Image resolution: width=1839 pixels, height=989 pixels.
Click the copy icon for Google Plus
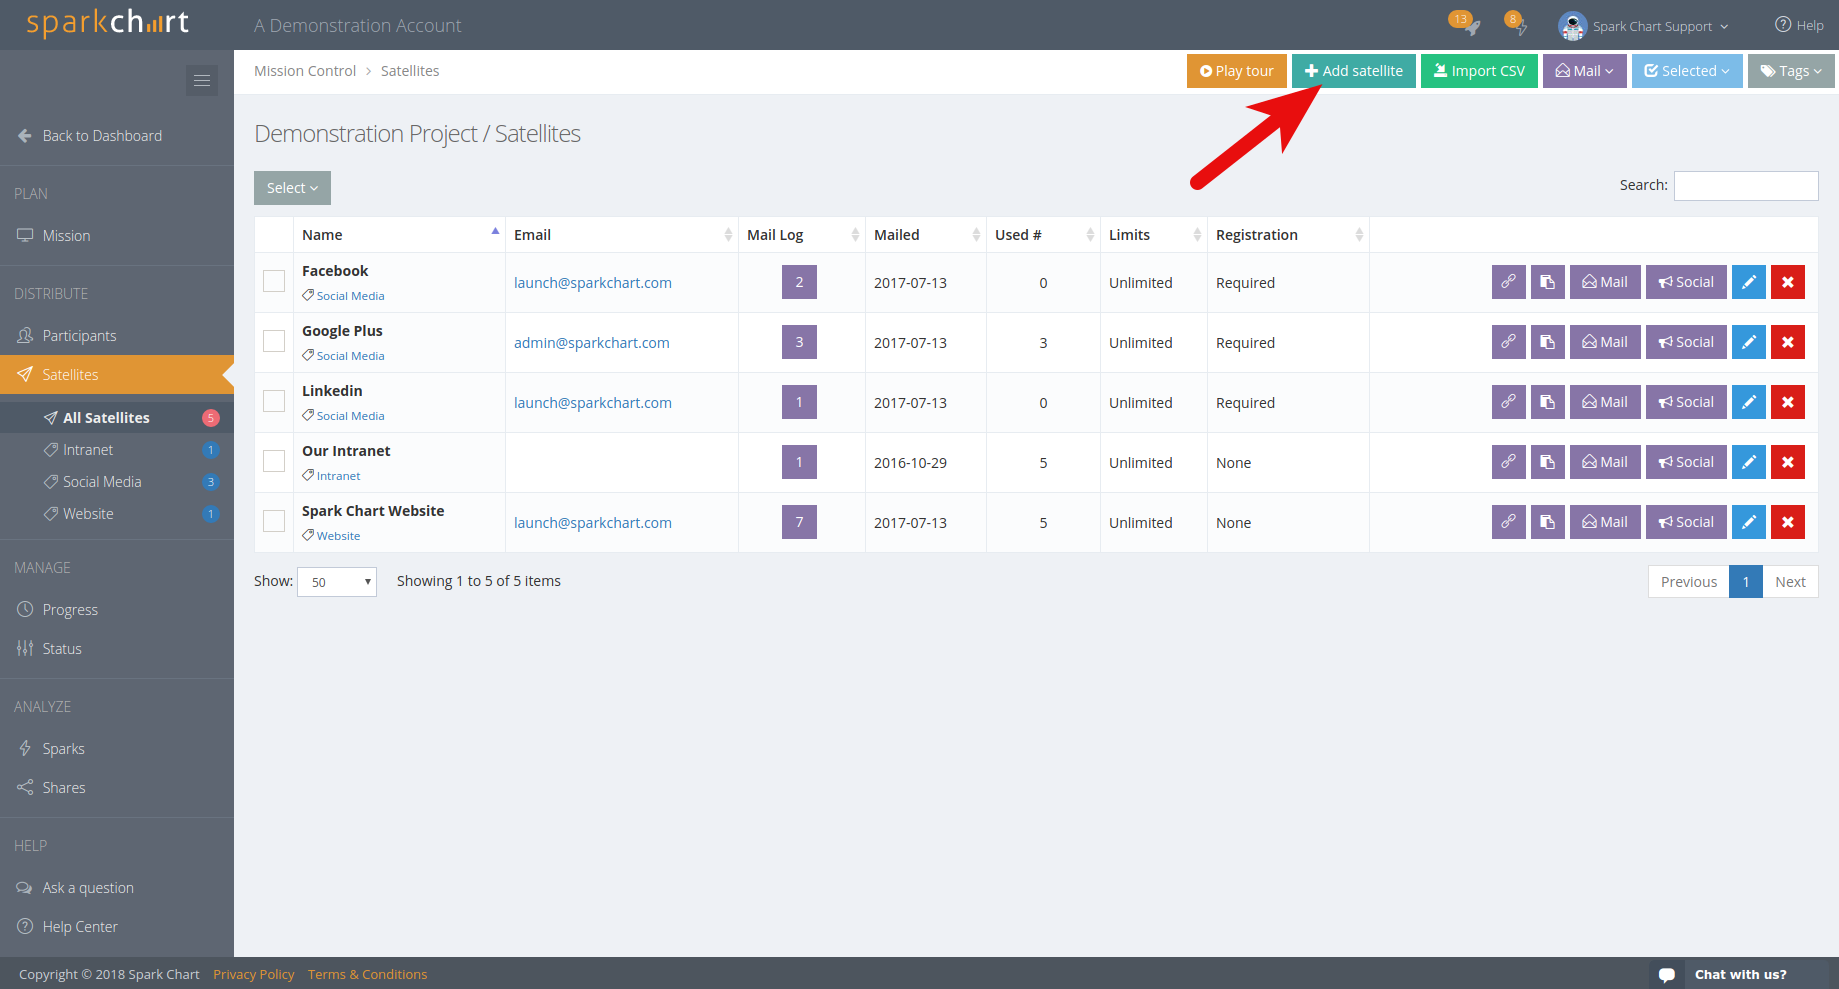pos(1547,342)
